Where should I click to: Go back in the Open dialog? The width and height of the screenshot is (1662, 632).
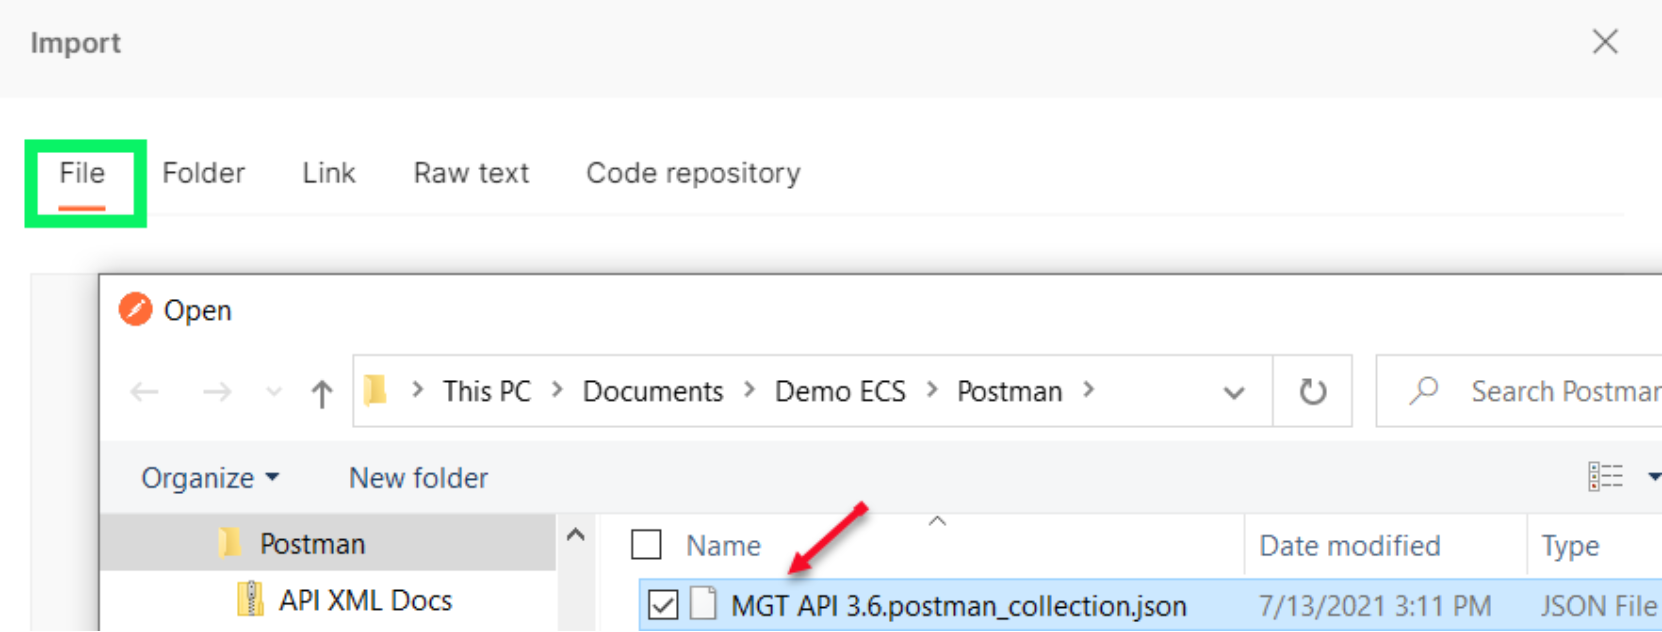point(145,392)
